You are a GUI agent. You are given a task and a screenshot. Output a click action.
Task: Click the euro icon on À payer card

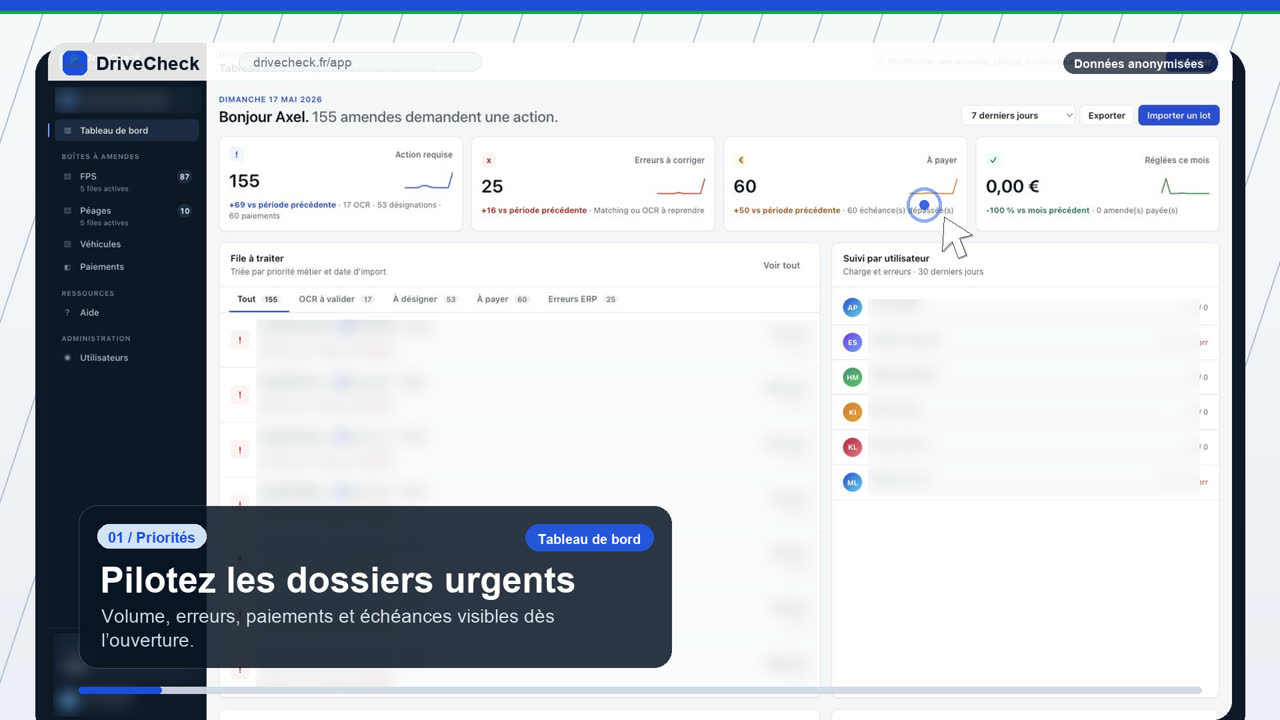click(x=741, y=160)
